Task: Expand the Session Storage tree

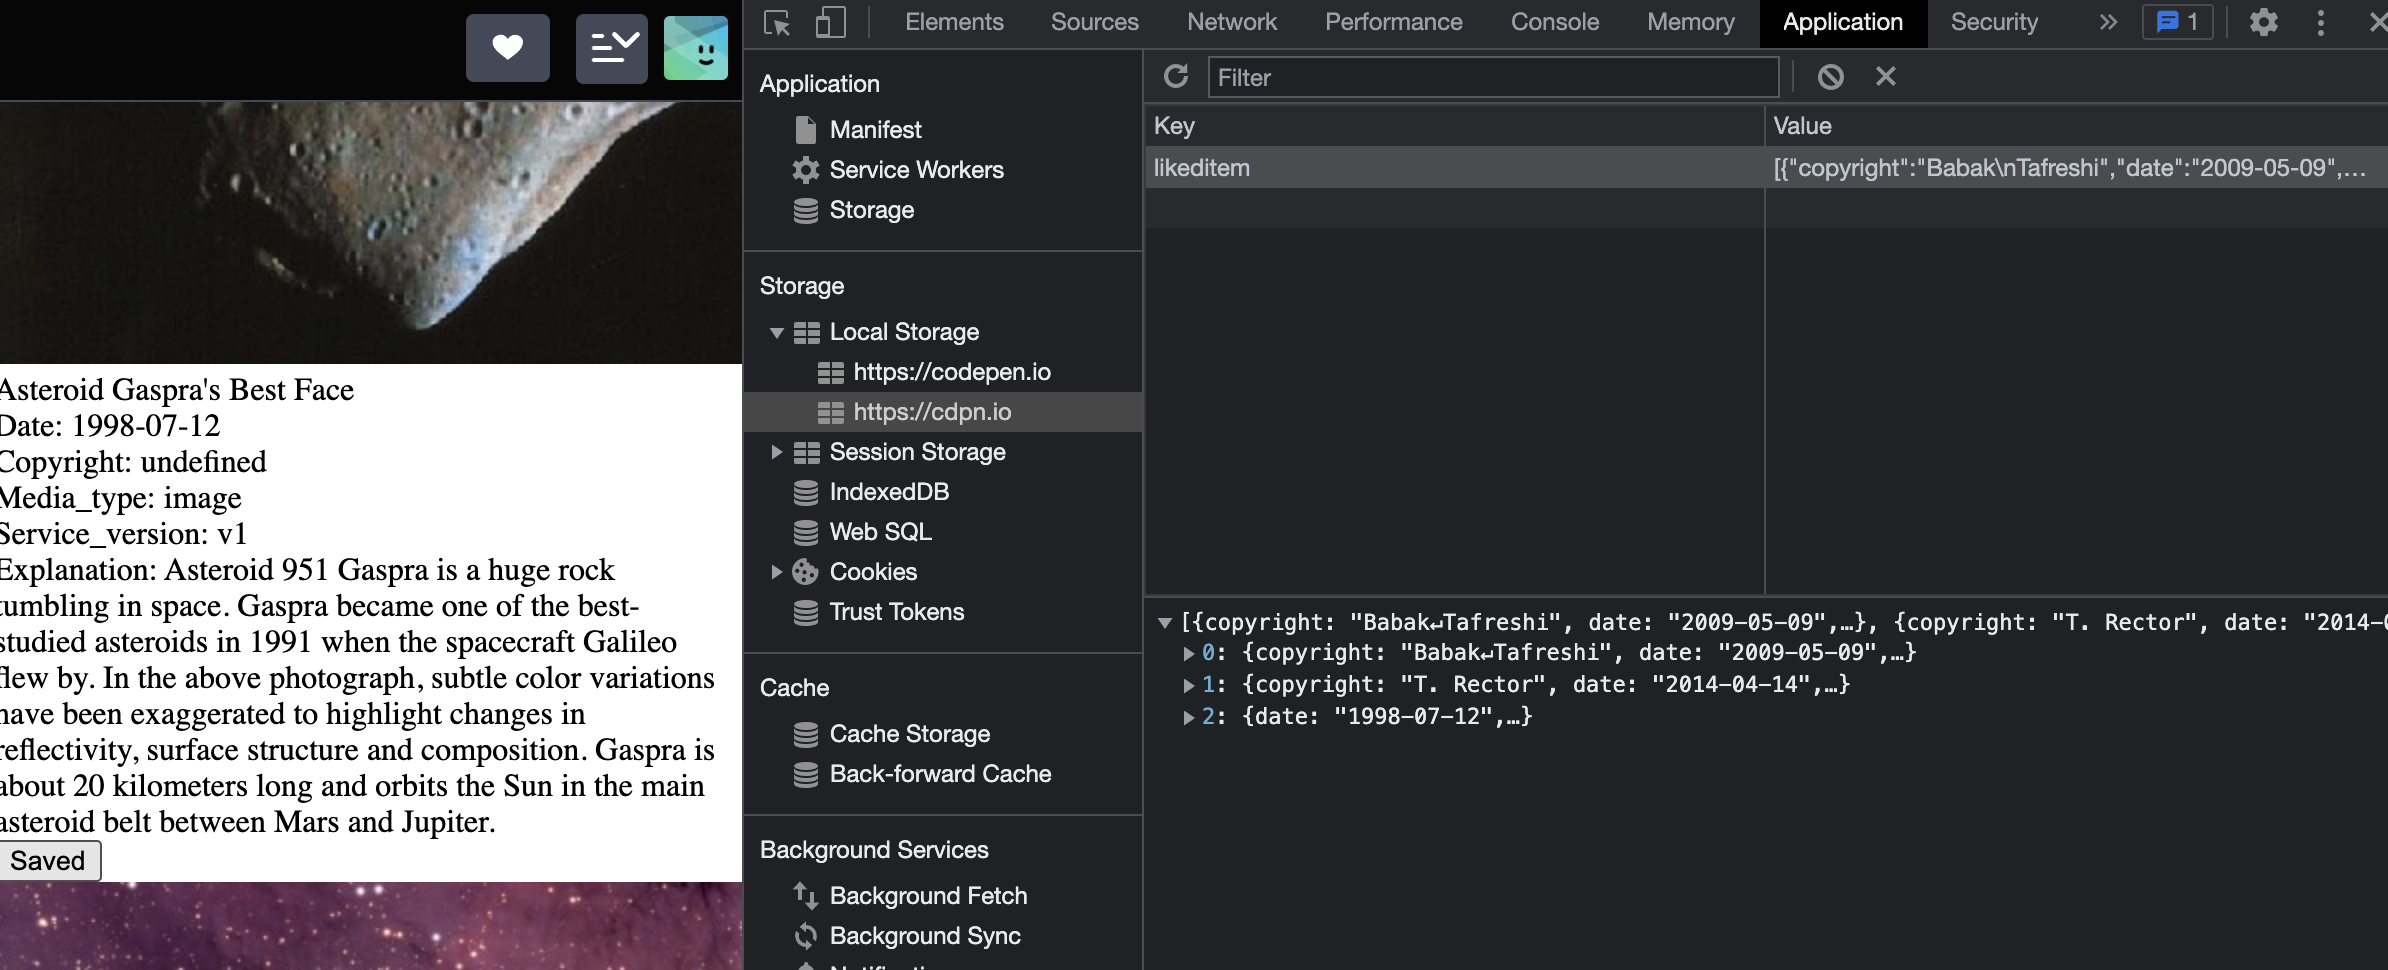Action: [776, 452]
